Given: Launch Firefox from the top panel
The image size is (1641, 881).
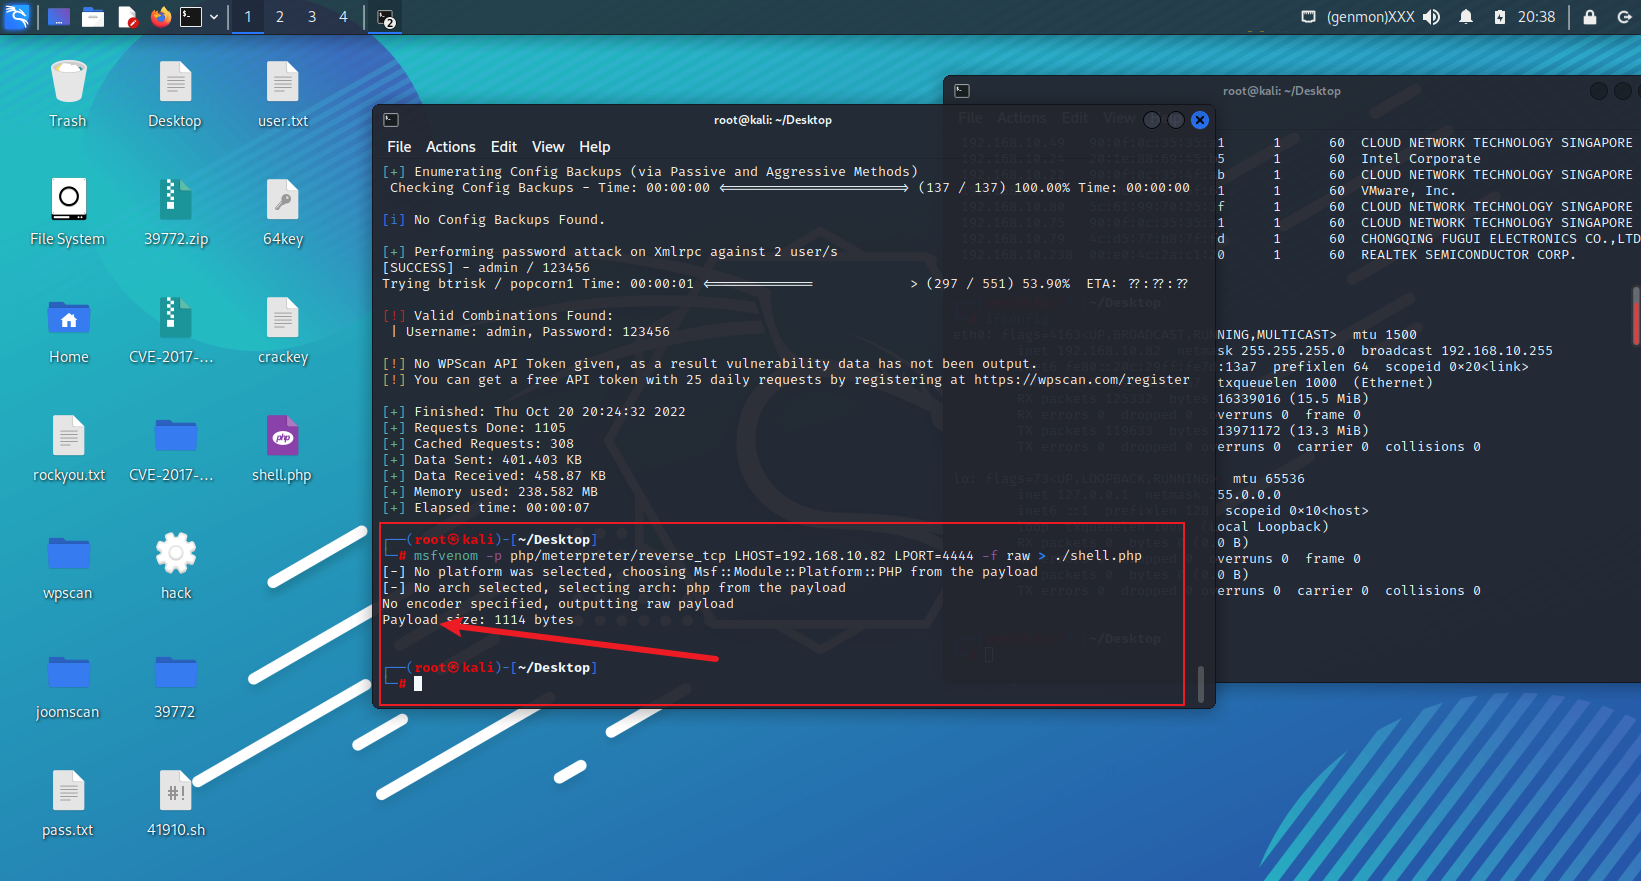Looking at the screenshot, I should [160, 17].
